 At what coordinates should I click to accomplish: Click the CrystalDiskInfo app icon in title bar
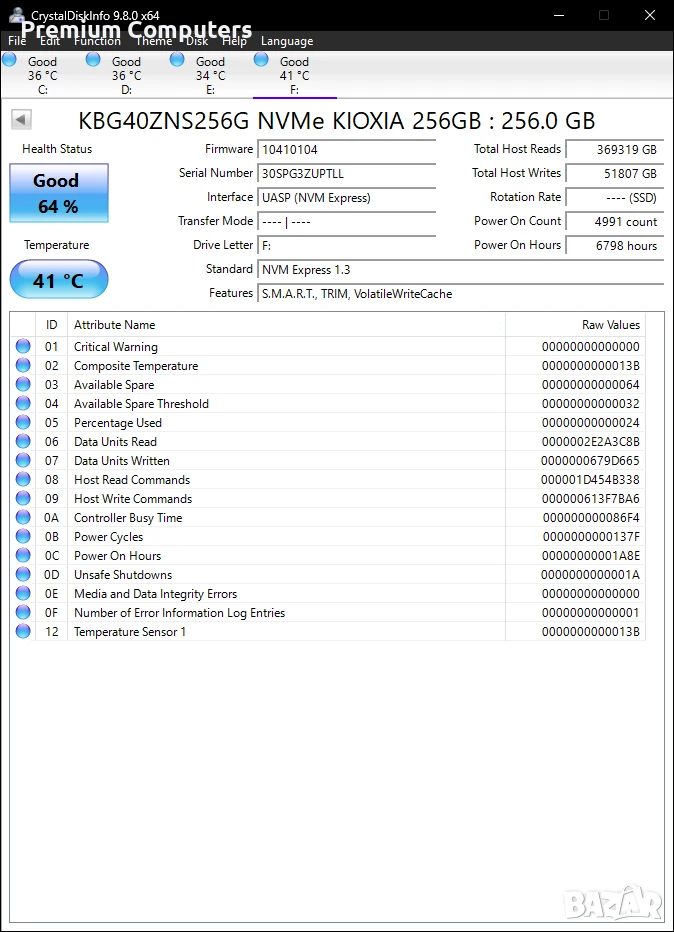pyautogui.click(x=17, y=15)
